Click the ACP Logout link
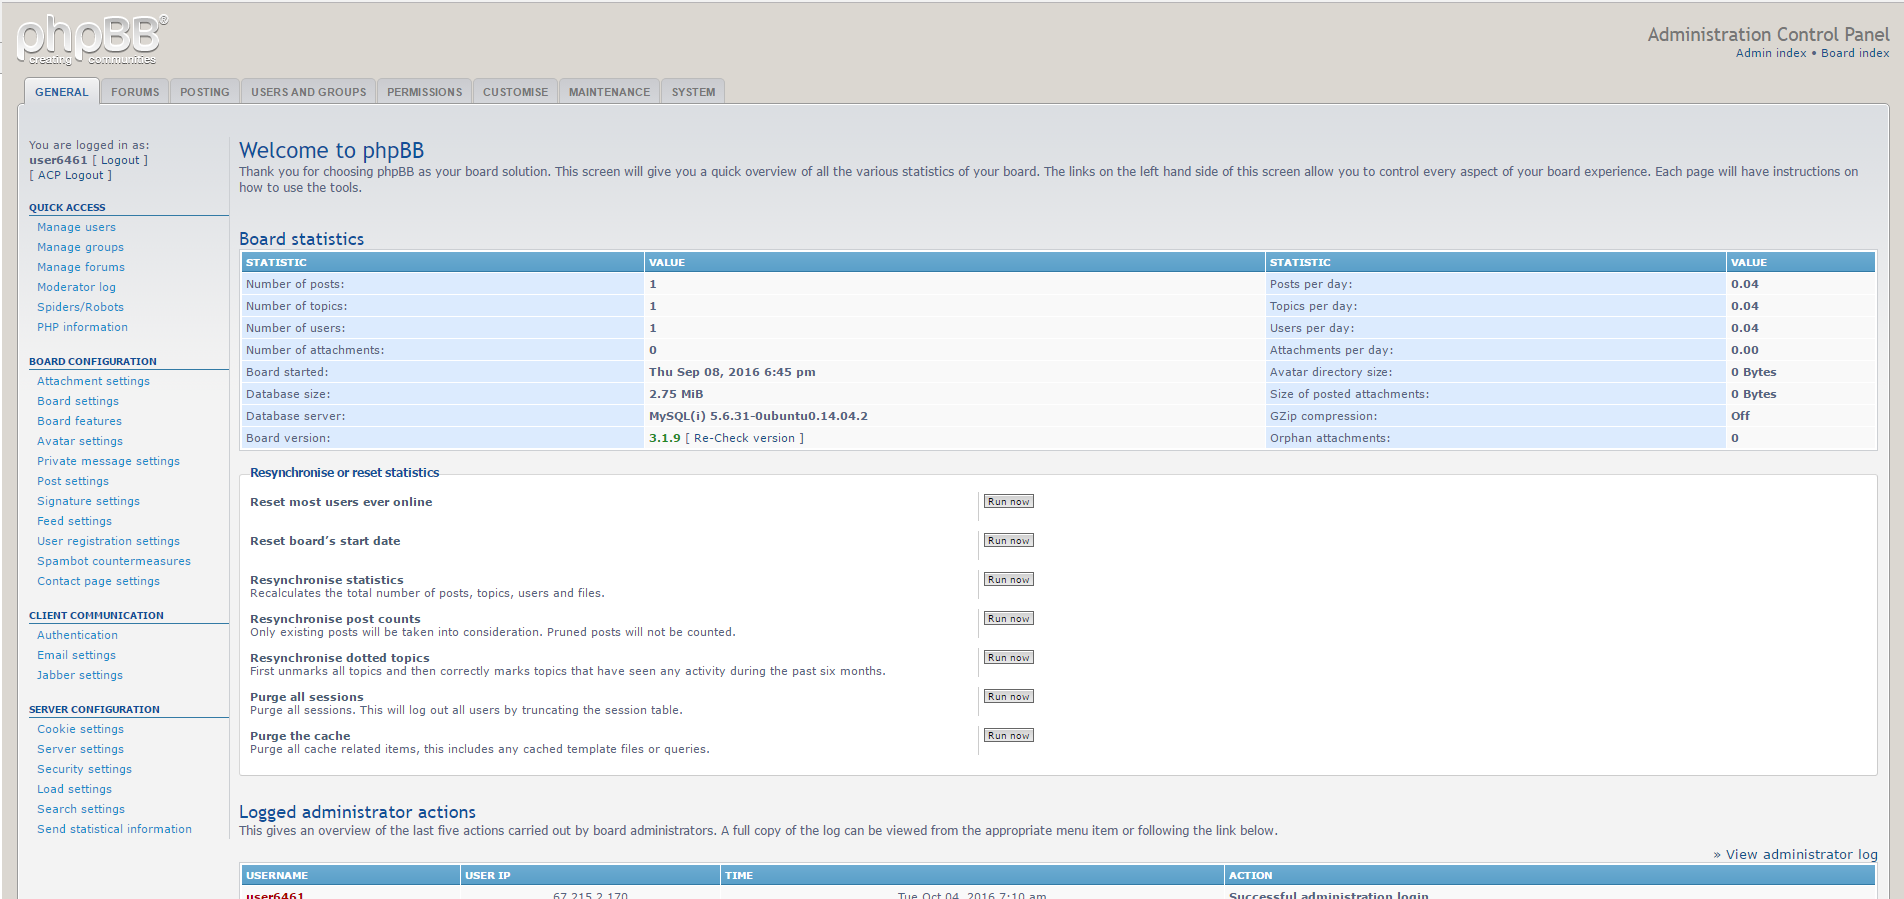 pos(71,175)
